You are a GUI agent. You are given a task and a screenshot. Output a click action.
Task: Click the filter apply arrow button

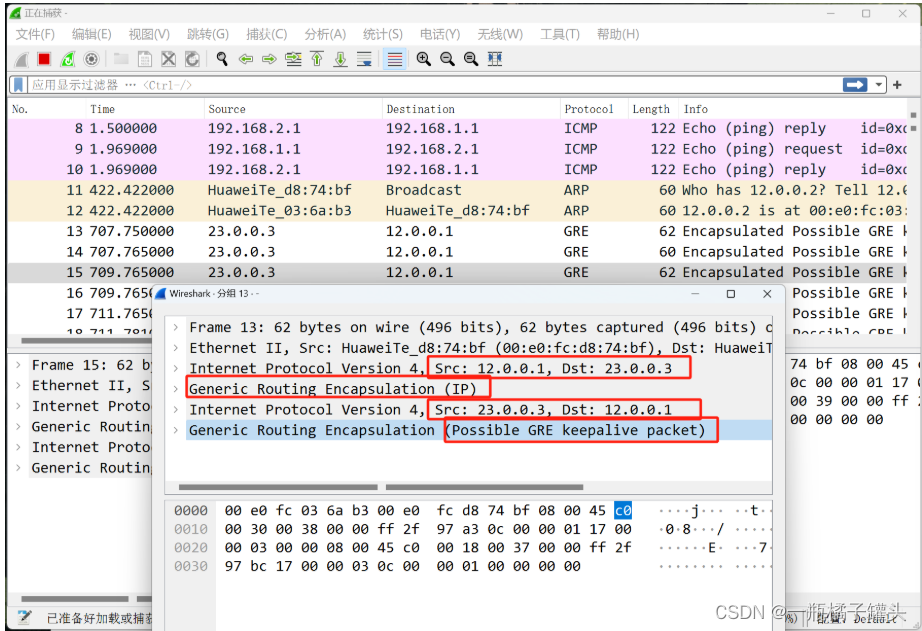pos(854,84)
